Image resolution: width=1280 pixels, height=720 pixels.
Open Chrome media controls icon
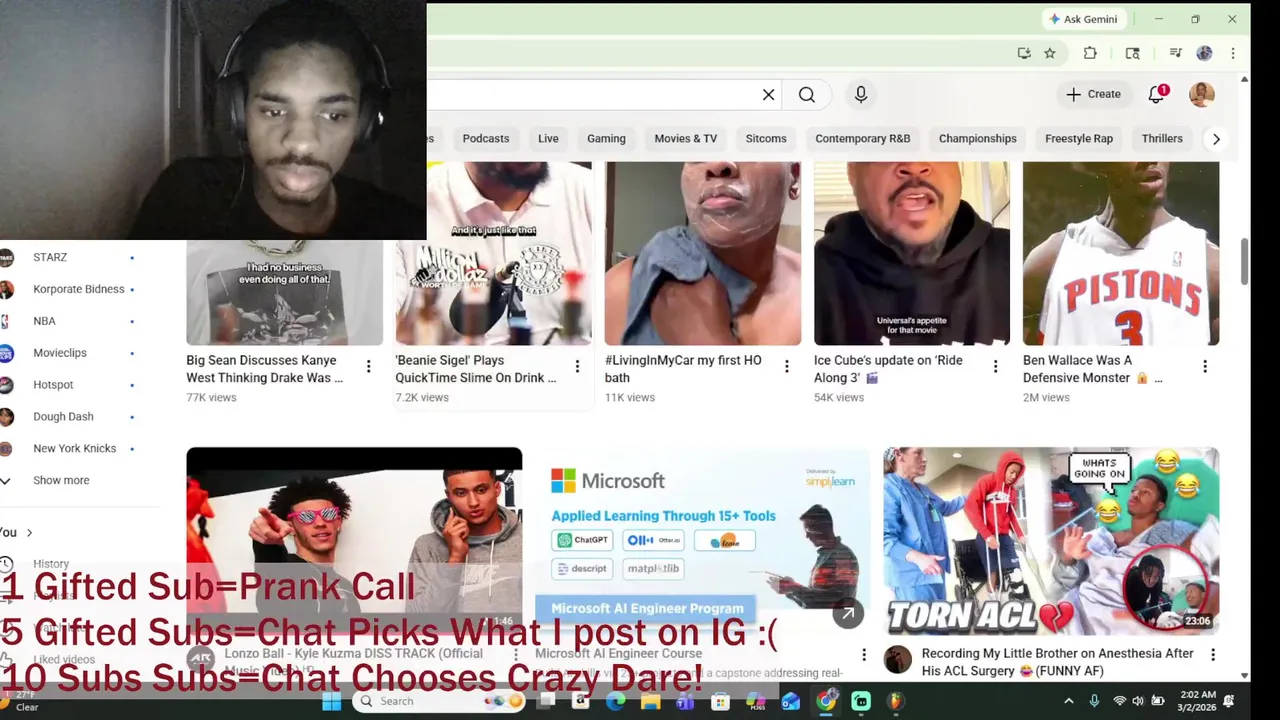[x=1176, y=53]
